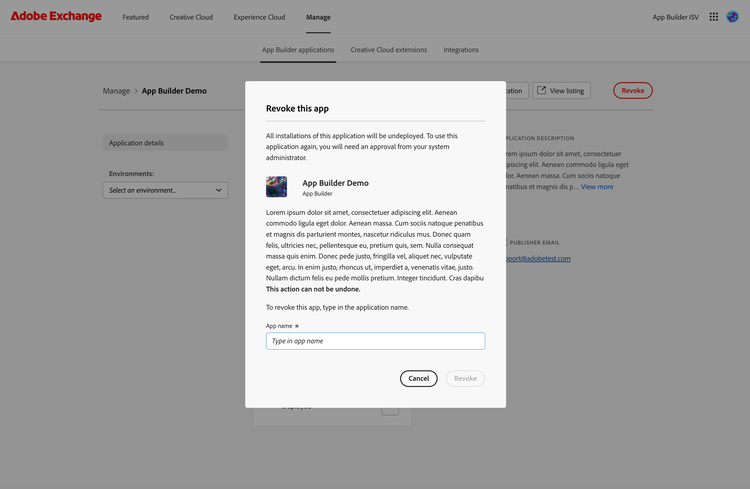Click the App Builder Demo name in dialog

(x=335, y=183)
